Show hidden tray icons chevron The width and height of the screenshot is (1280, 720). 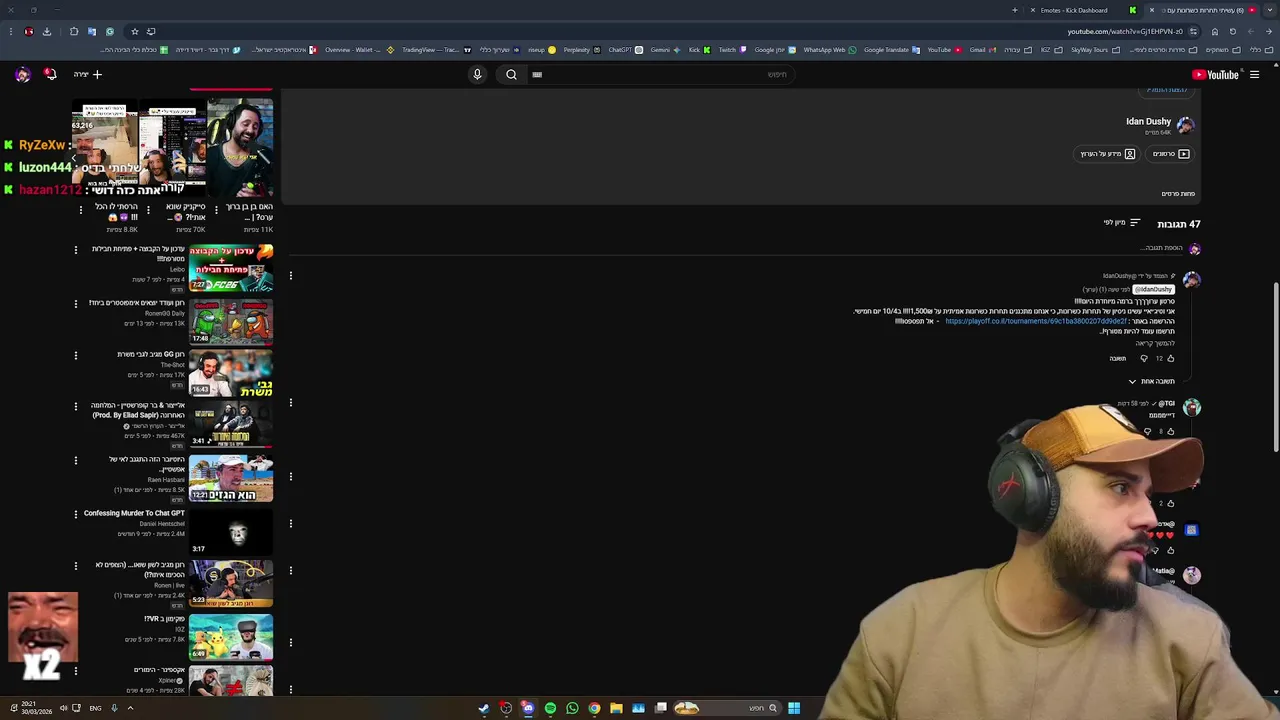(130, 708)
